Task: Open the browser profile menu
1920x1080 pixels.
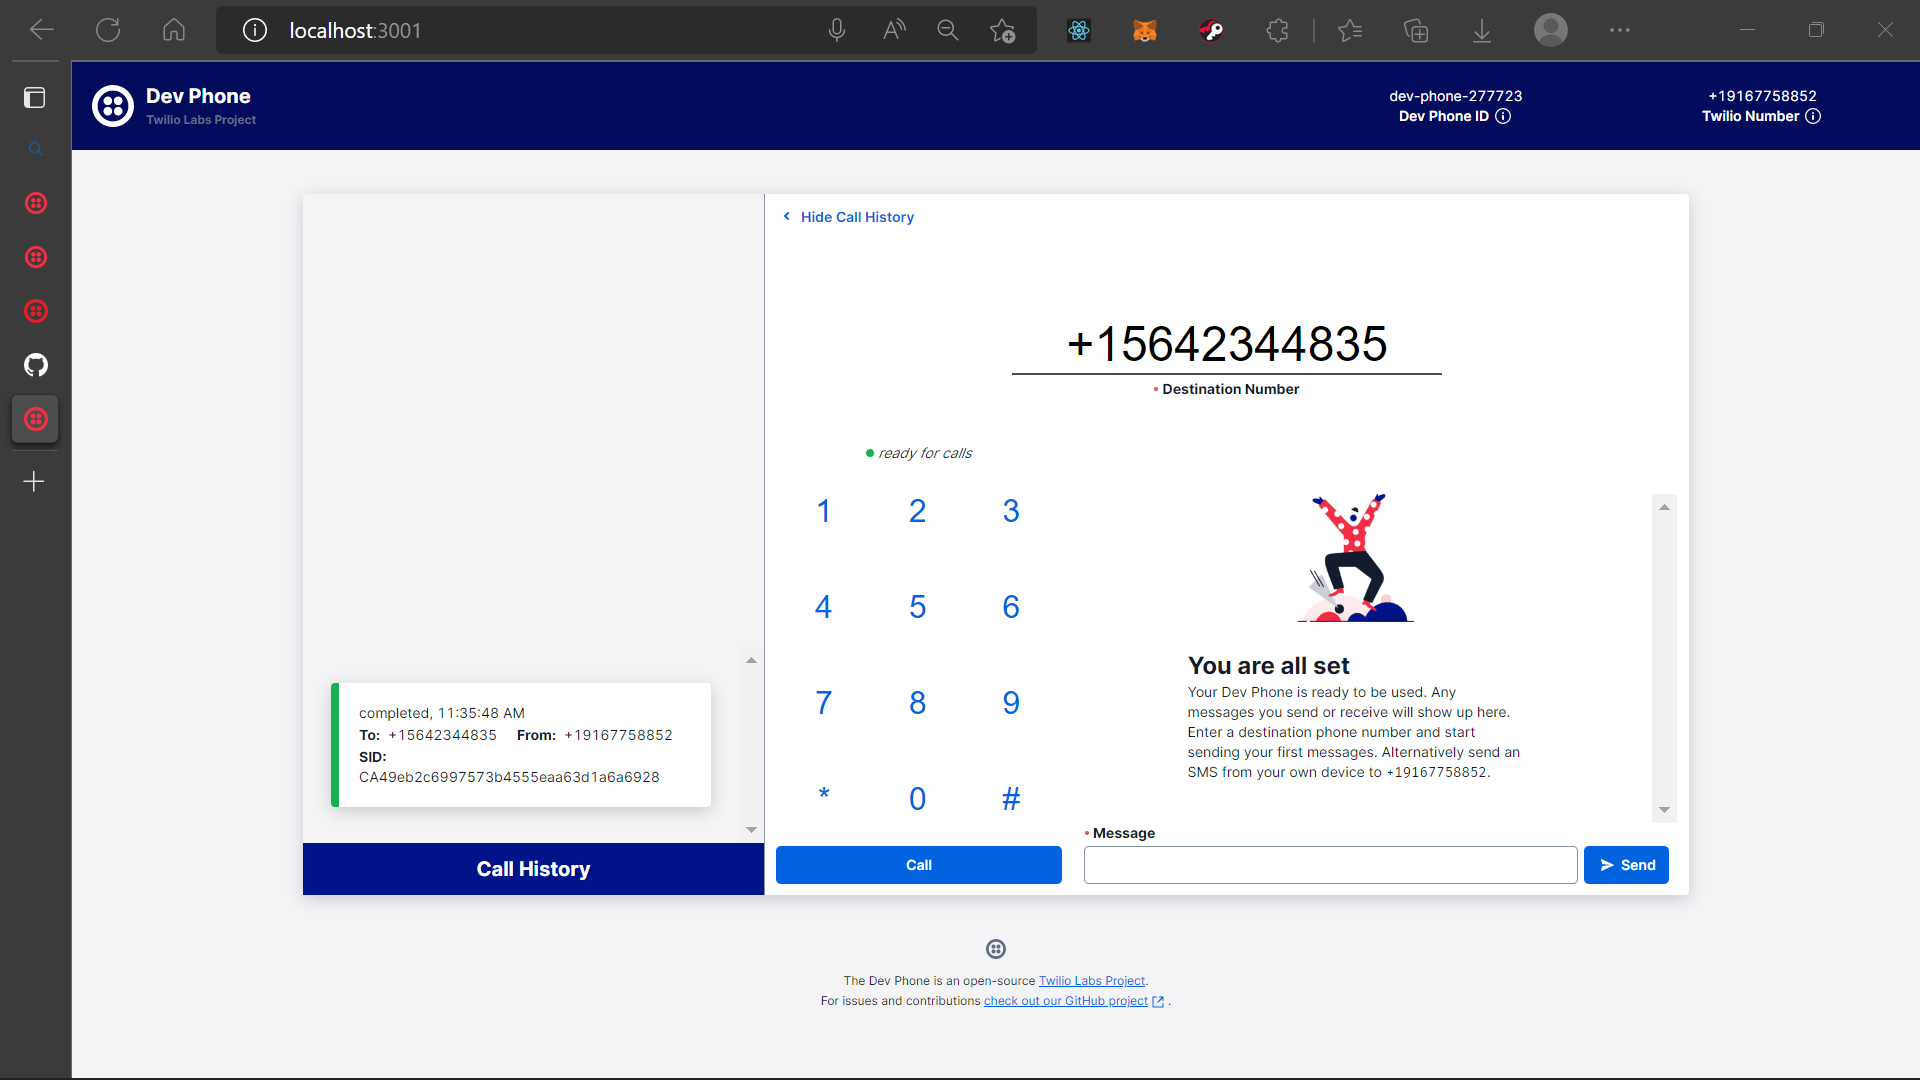Action: click(1550, 30)
